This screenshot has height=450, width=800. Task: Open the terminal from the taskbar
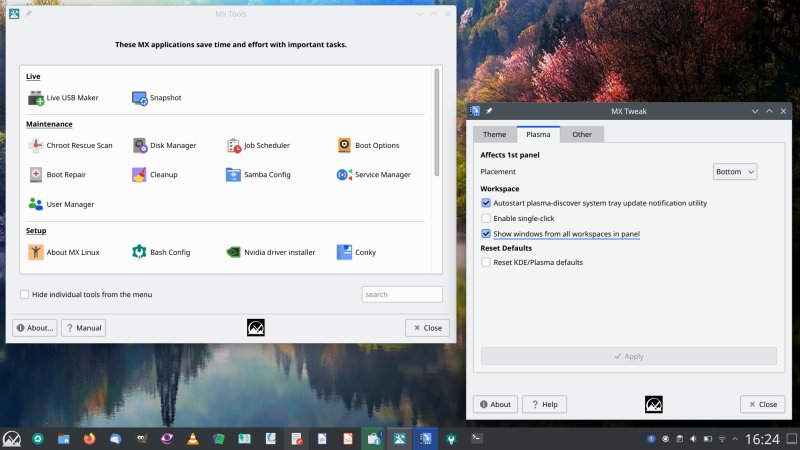pos(477,438)
